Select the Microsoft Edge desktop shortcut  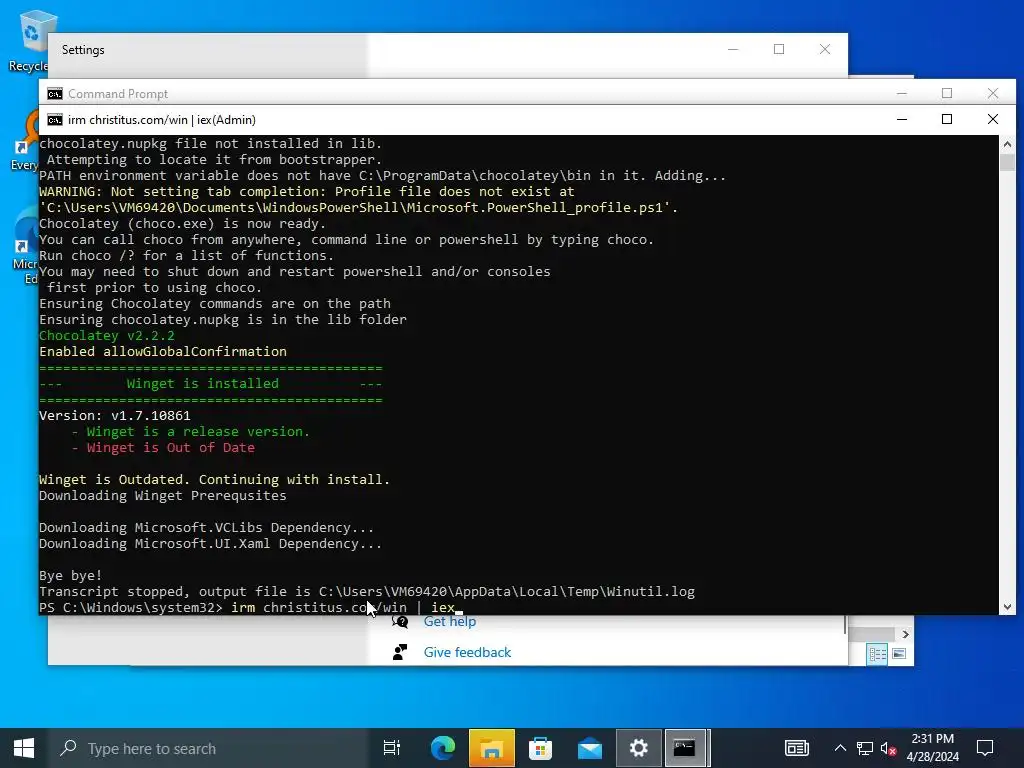(x=25, y=248)
